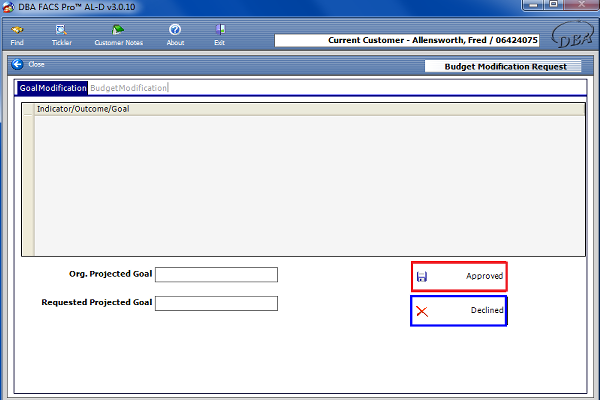The height and width of the screenshot is (400, 600).
Task: Click the Exit toolbar icon
Action: [x=219, y=30]
